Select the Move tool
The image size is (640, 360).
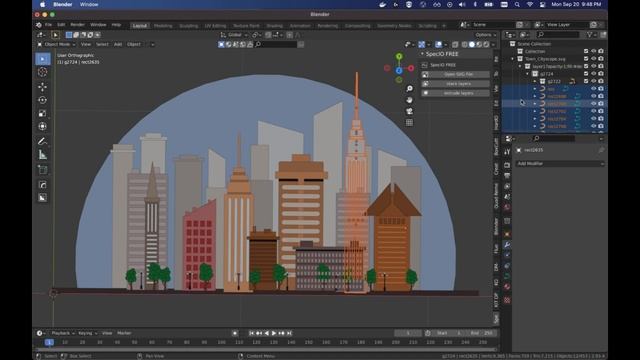[x=42, y=87]
